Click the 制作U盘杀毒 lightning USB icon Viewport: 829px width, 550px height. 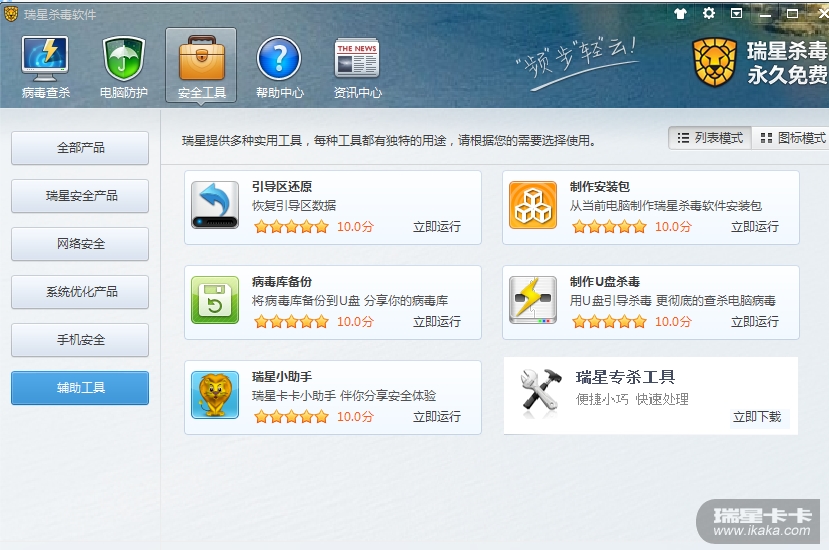click(x=533, y=300)
